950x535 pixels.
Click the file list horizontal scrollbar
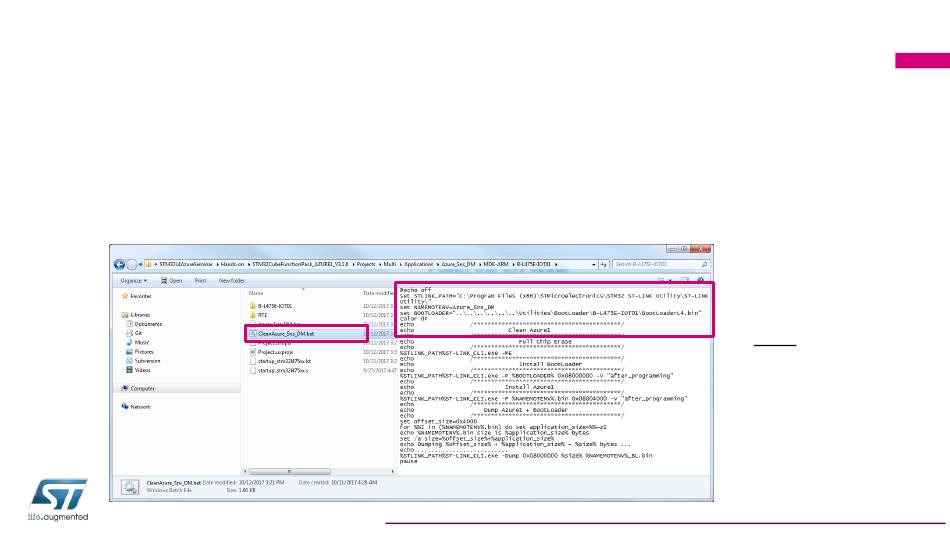coord(290,471)
